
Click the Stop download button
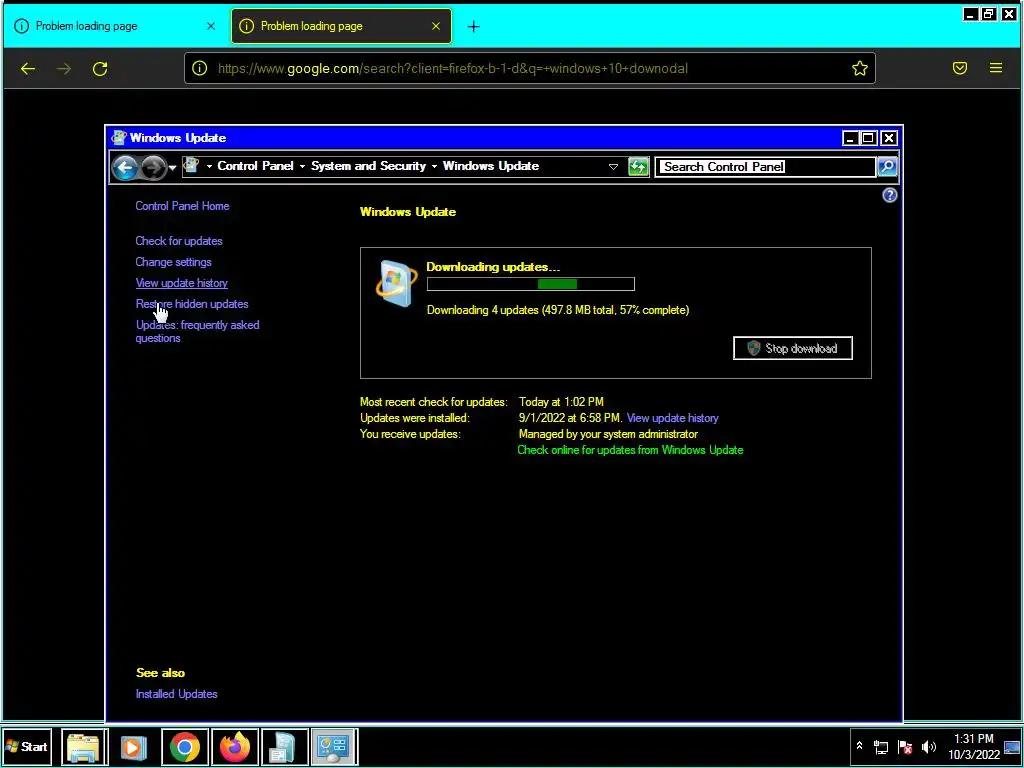pyautogui.click(x=793, y=348)
